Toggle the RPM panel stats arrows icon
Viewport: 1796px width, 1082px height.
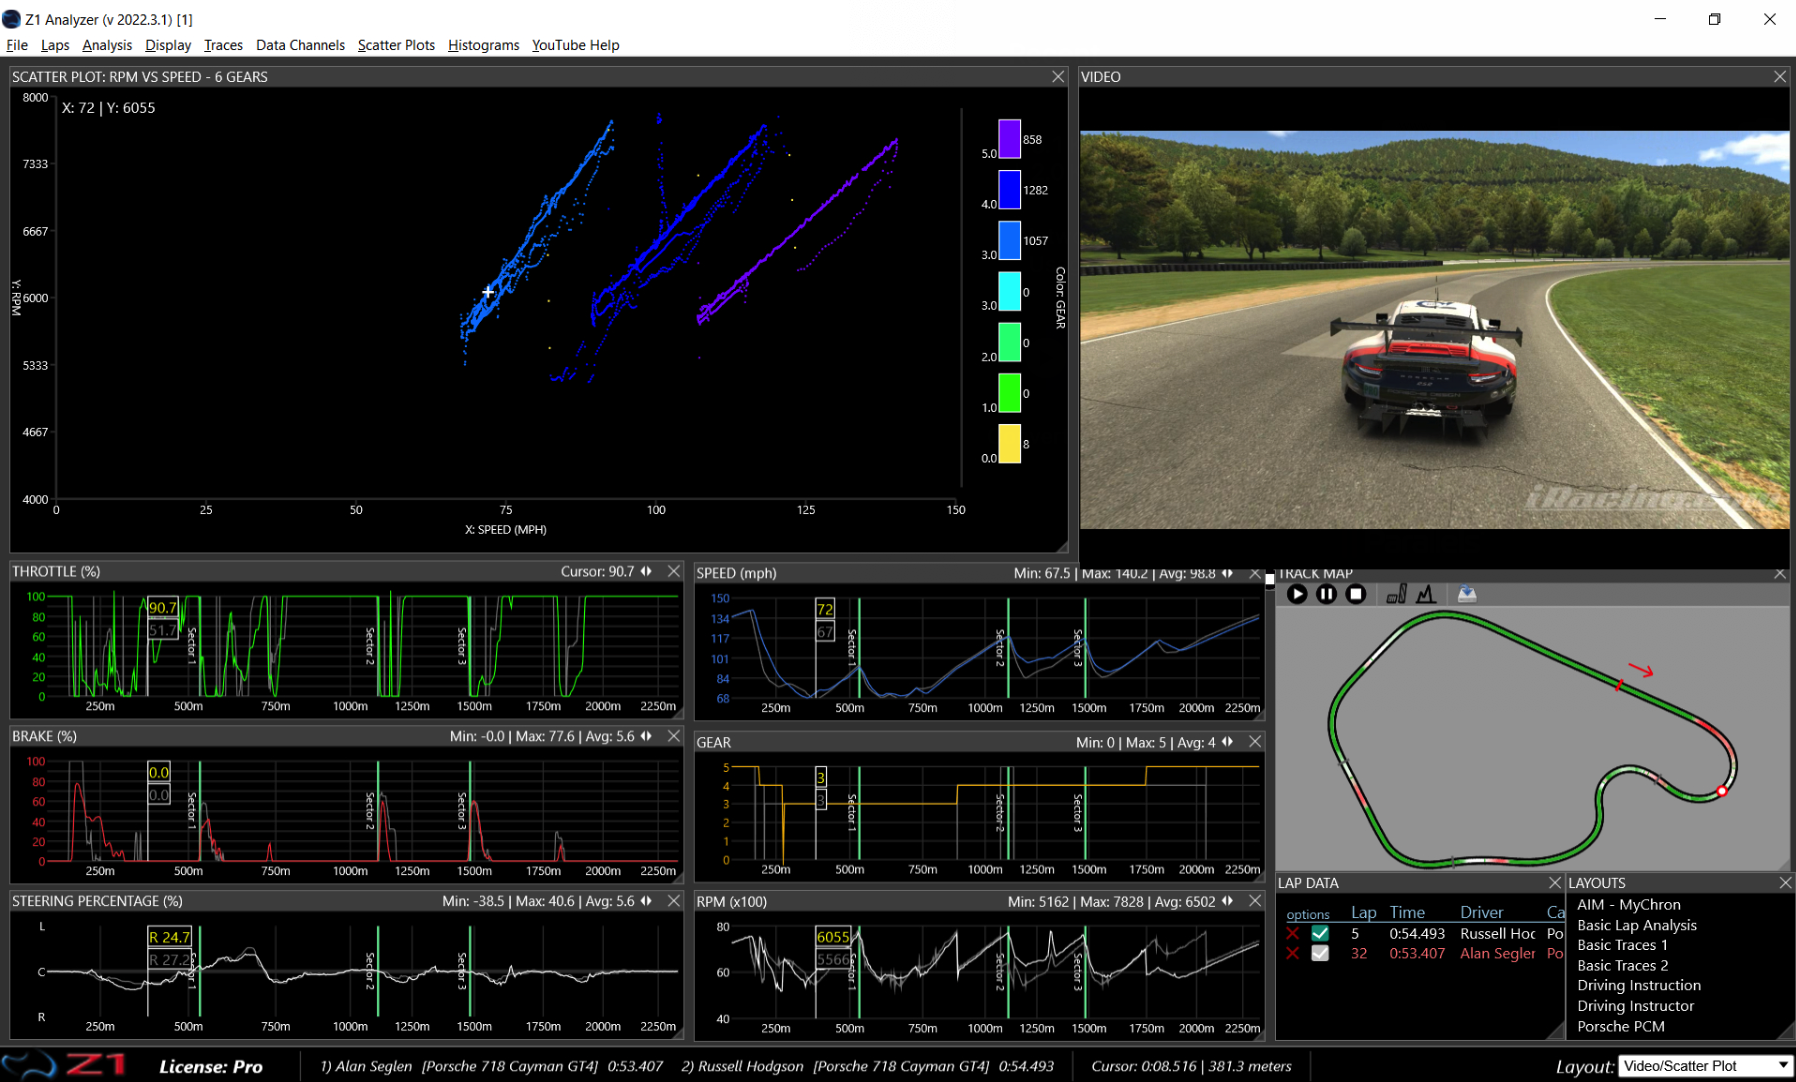pos(1228,901)
